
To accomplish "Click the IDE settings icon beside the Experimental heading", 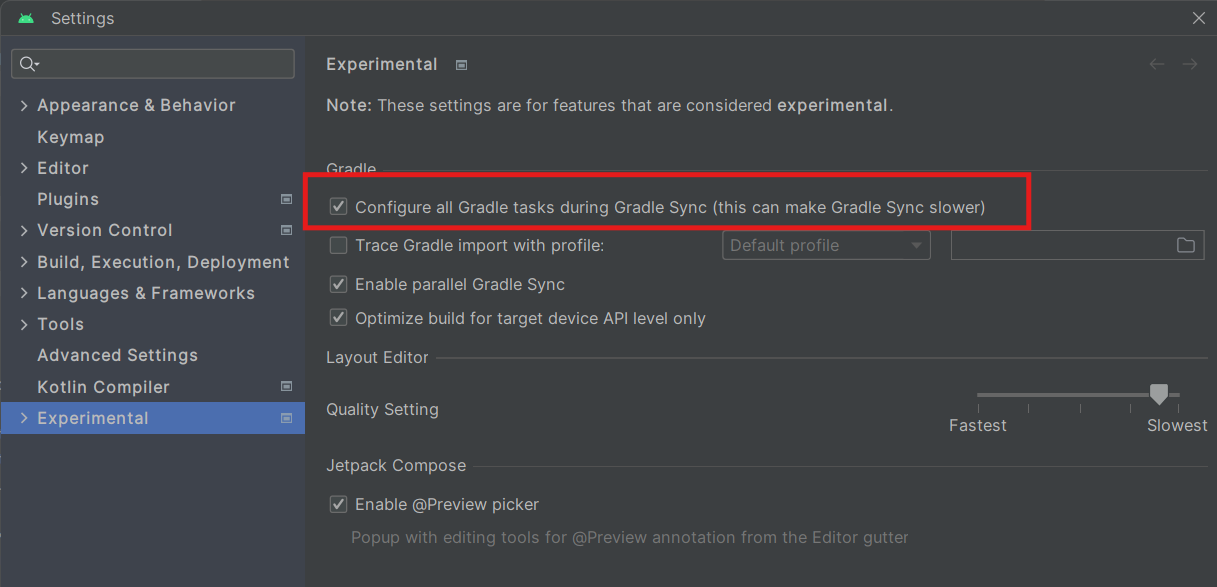I will pos(461,64).
